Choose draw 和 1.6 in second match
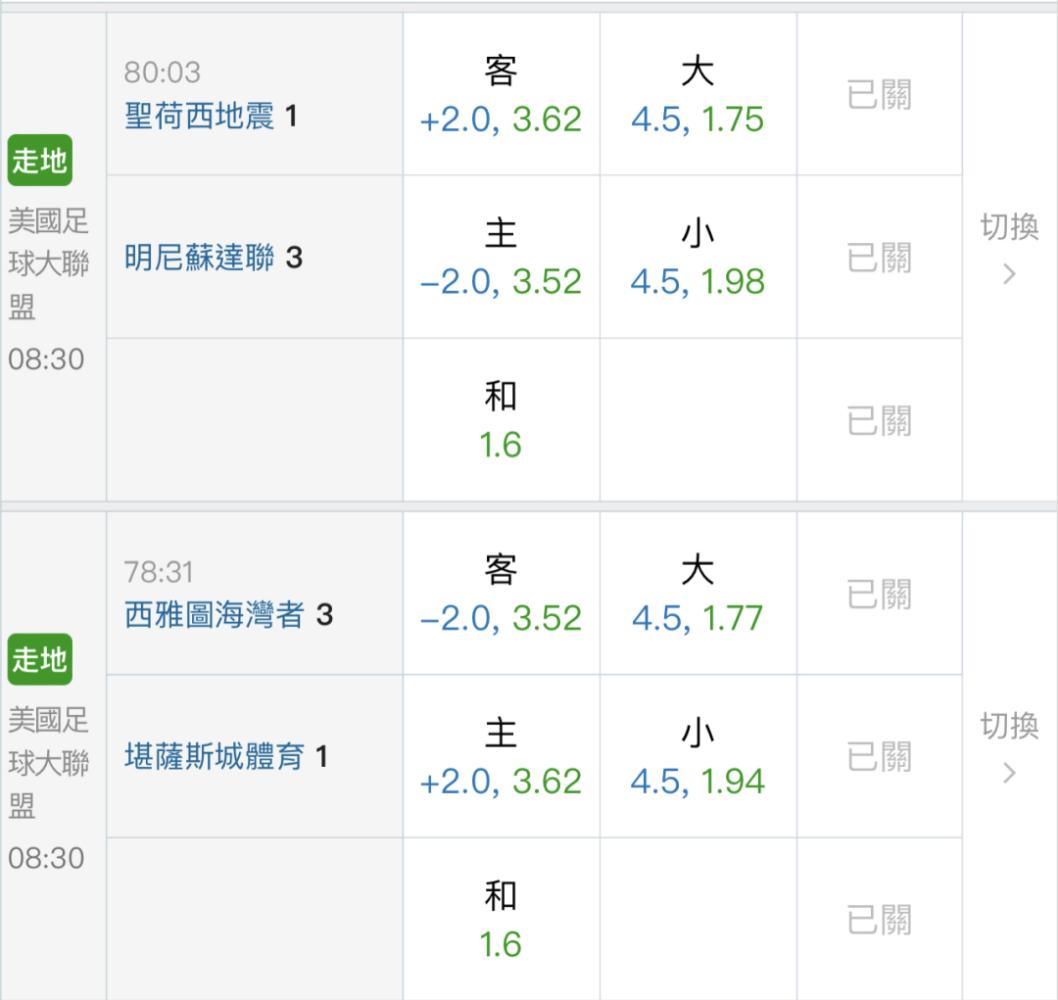Viewport: 1058px width, 1000px height. click(x=501, y=919)
